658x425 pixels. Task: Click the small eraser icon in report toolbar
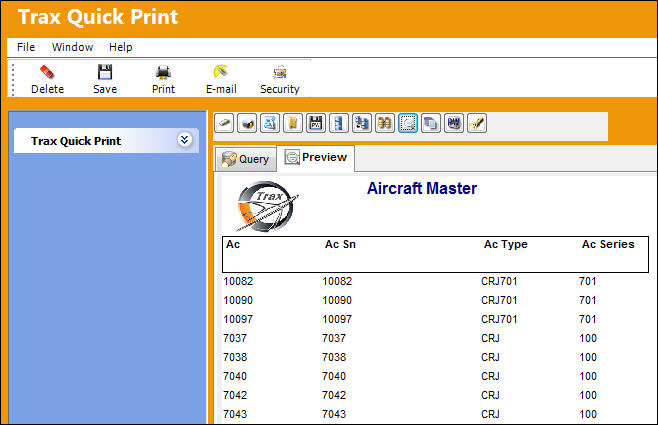pyautogui.click(x=225, y=123)
